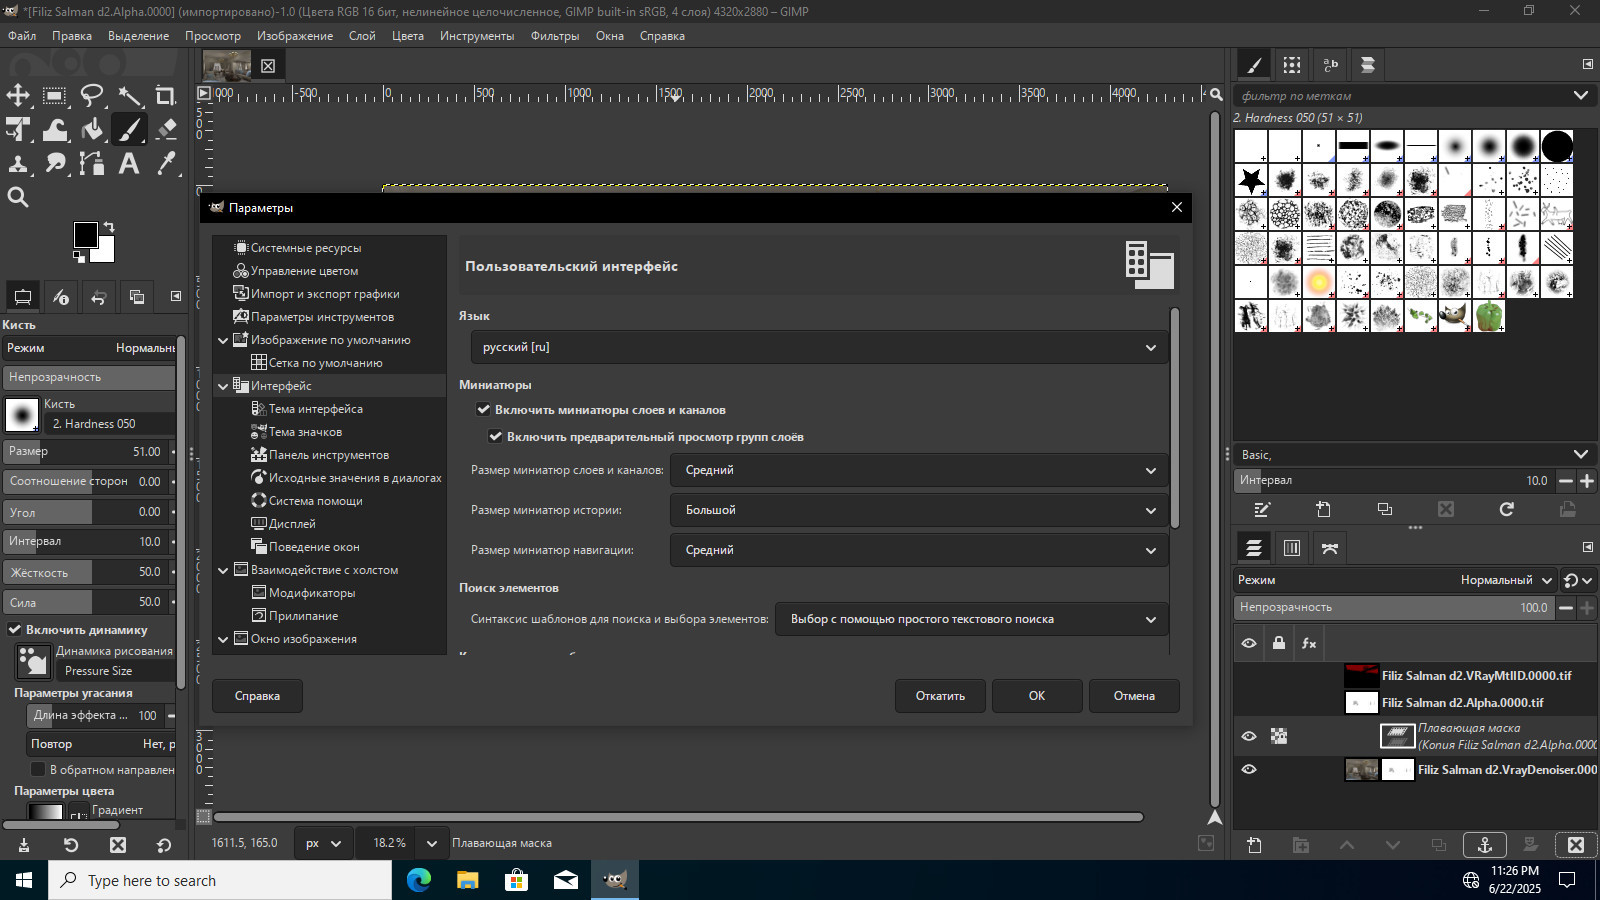
Task: Select the Smudge tool
Action: tap(55, 163)
